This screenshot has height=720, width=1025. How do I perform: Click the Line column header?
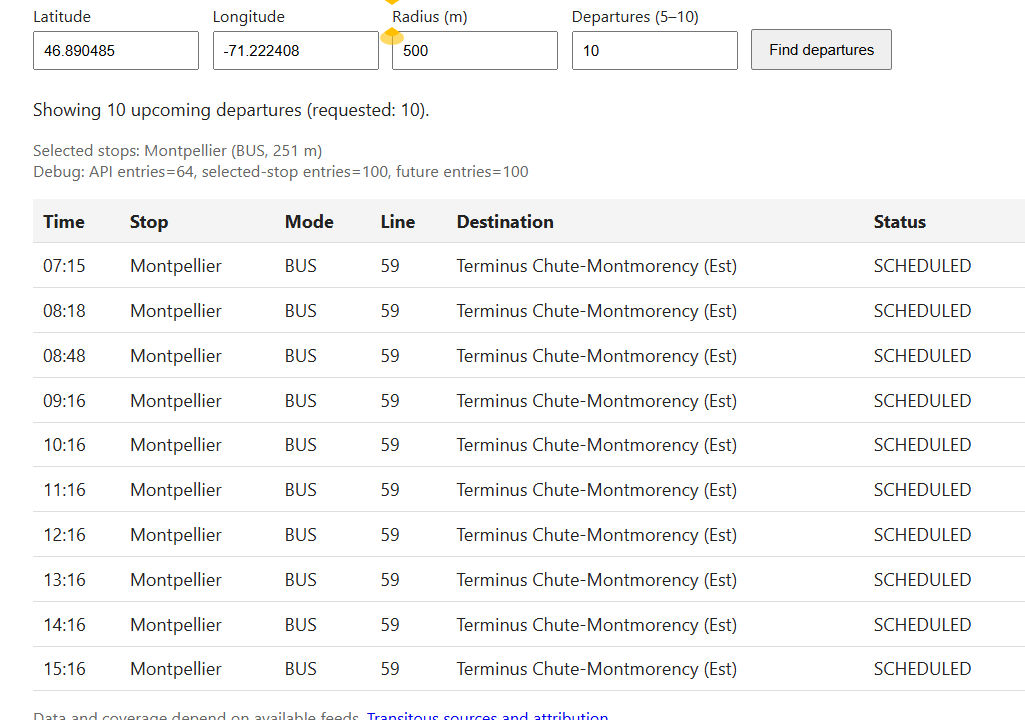pos(397,222)
